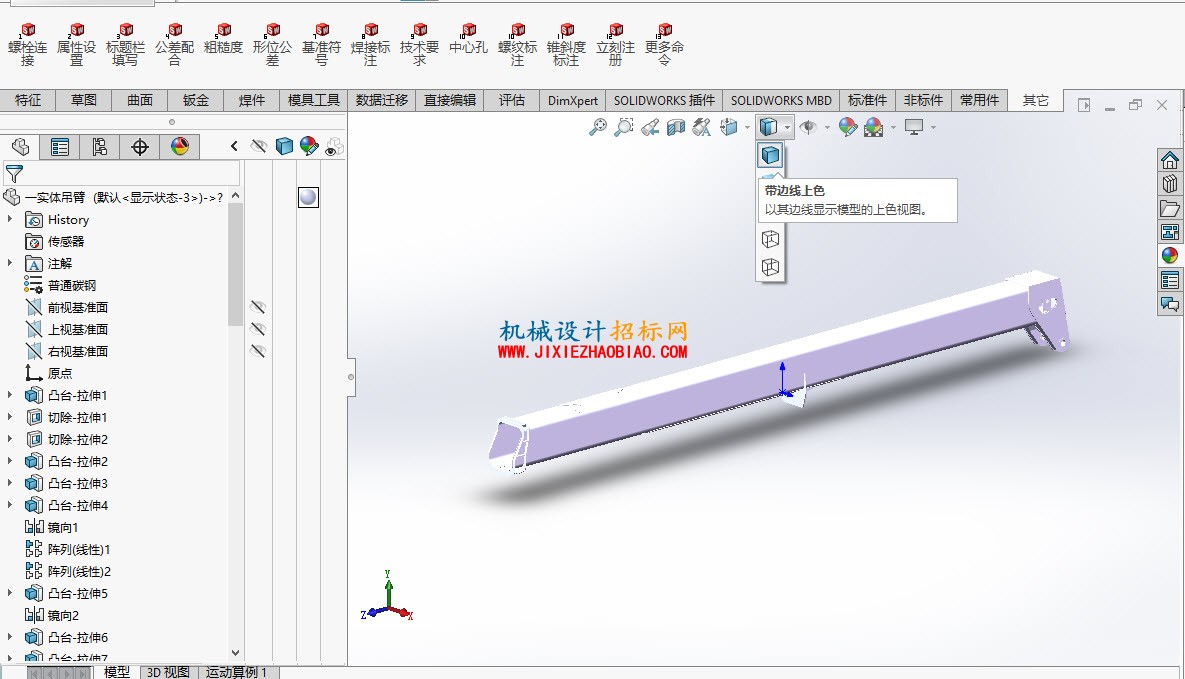Screen dimensions: 1185x679
Task: Switch to the ConfigurationManager tab
Action: [x=100, y=147]
